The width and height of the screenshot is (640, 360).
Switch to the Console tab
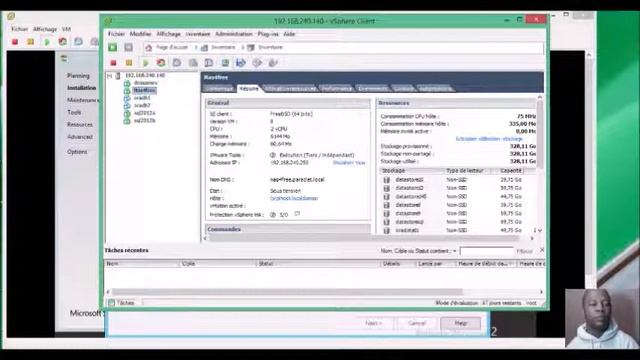tap(403, 89)
